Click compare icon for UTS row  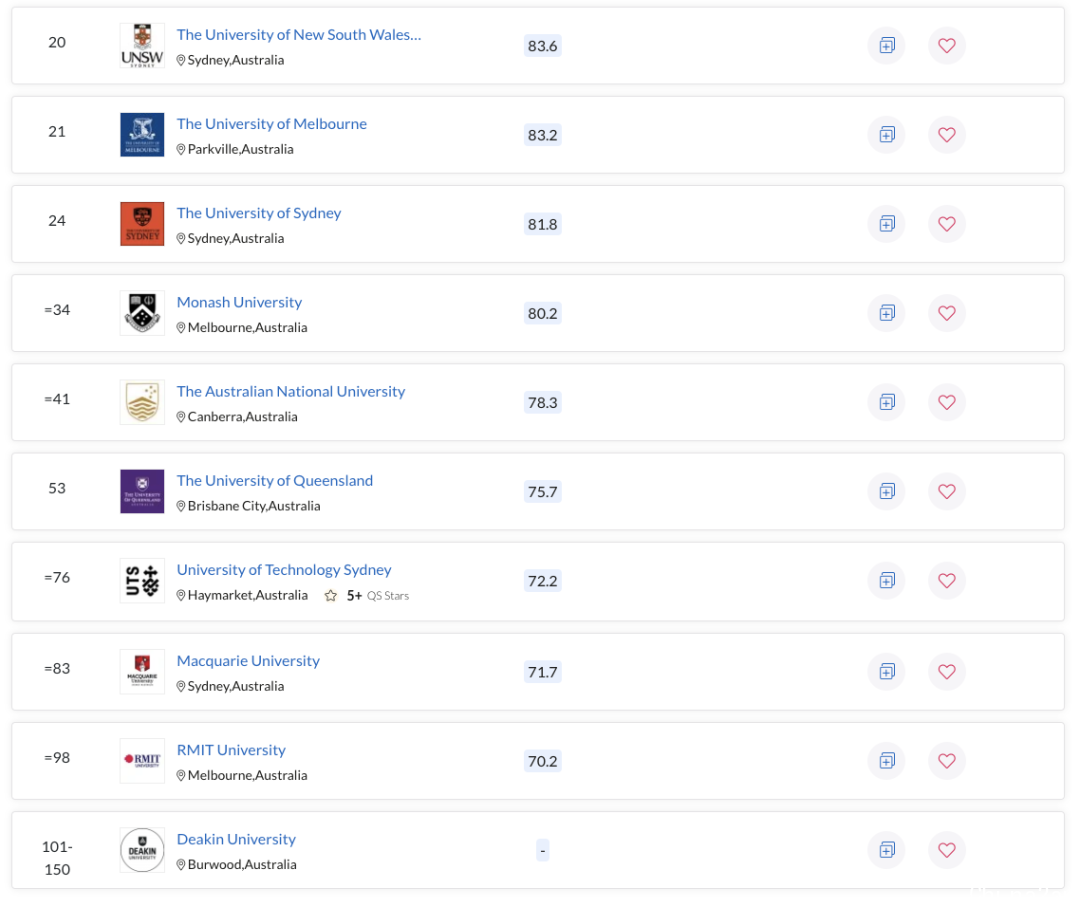(886, 581)
